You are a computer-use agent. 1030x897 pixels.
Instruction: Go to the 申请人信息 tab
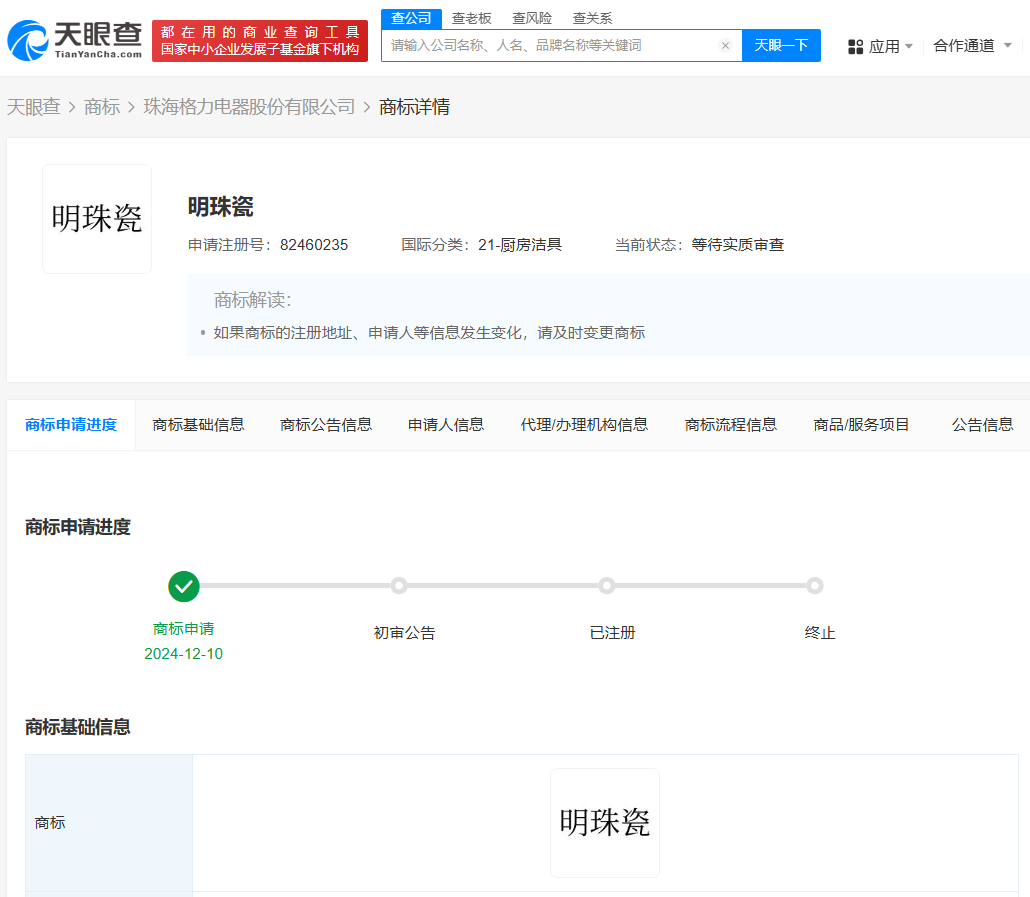pos(446,425)
